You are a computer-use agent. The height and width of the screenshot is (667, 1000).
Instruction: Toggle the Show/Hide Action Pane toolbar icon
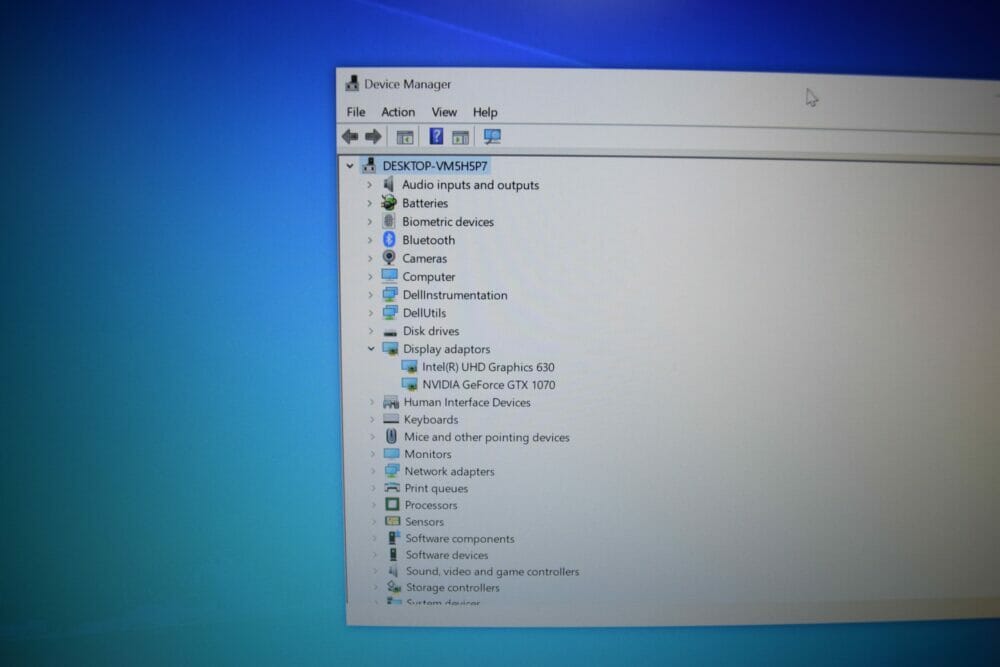tap(460, 136)
